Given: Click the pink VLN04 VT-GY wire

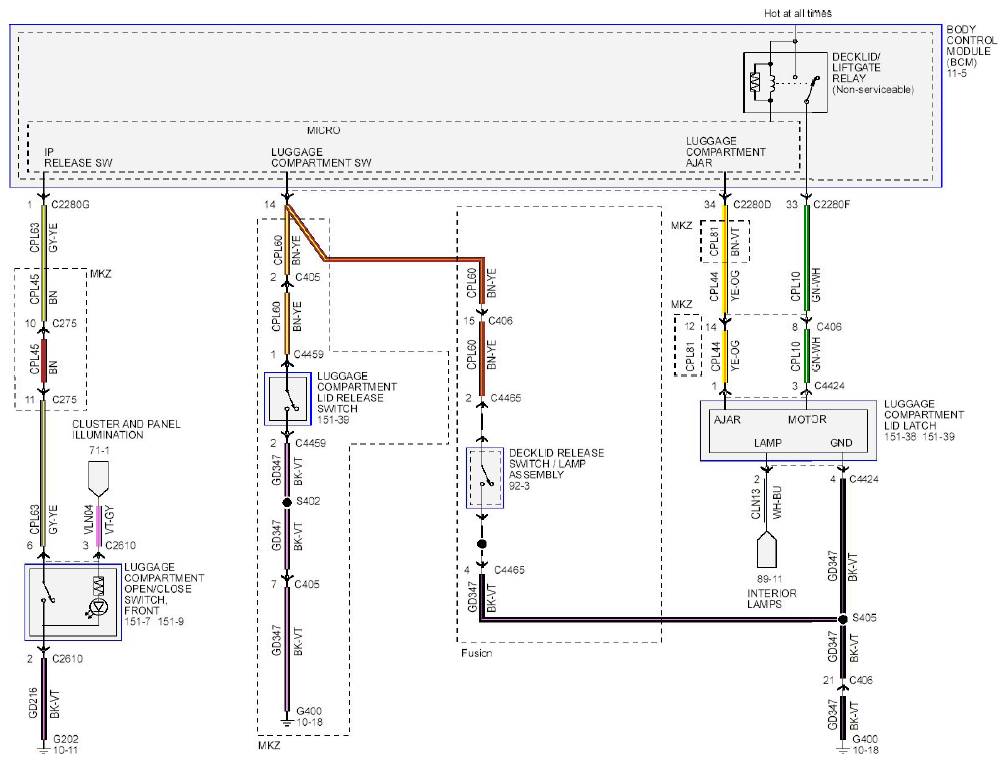Looking at the screenshot, I should [x=98, y=525].
